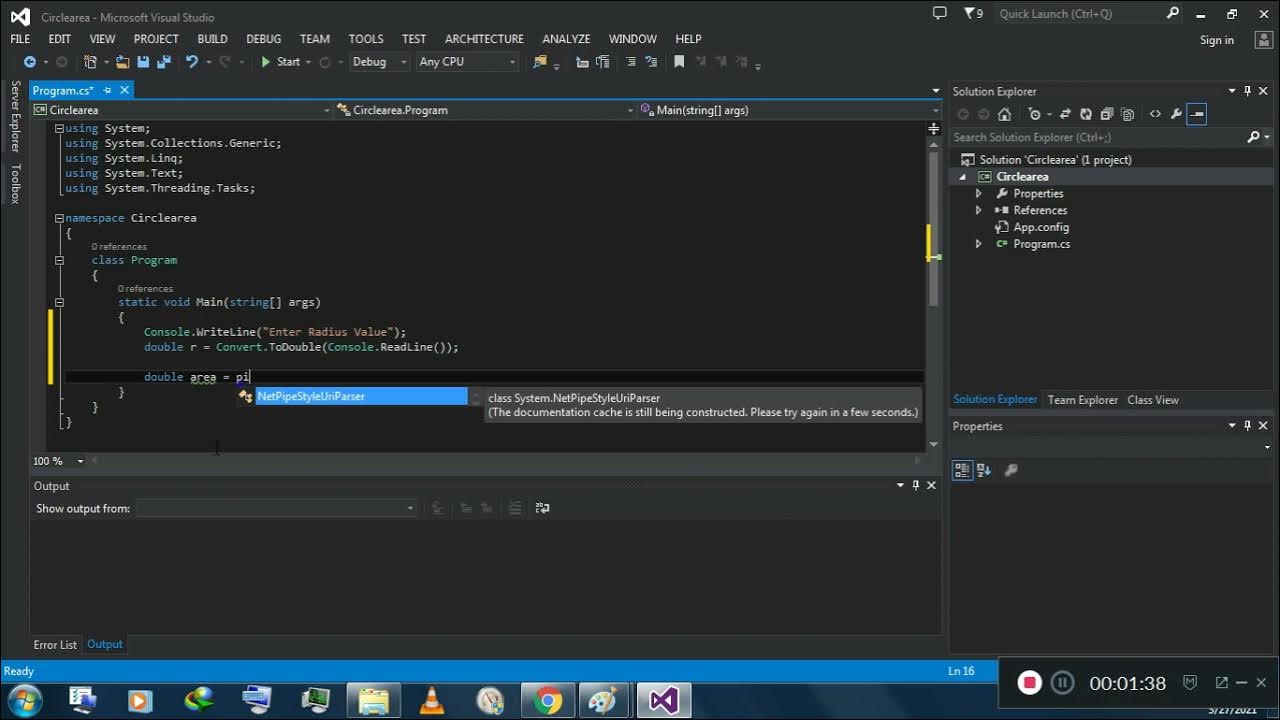1280x720 pixels.
Task: Collapse the using directives outline region
Action: point(59,129)
